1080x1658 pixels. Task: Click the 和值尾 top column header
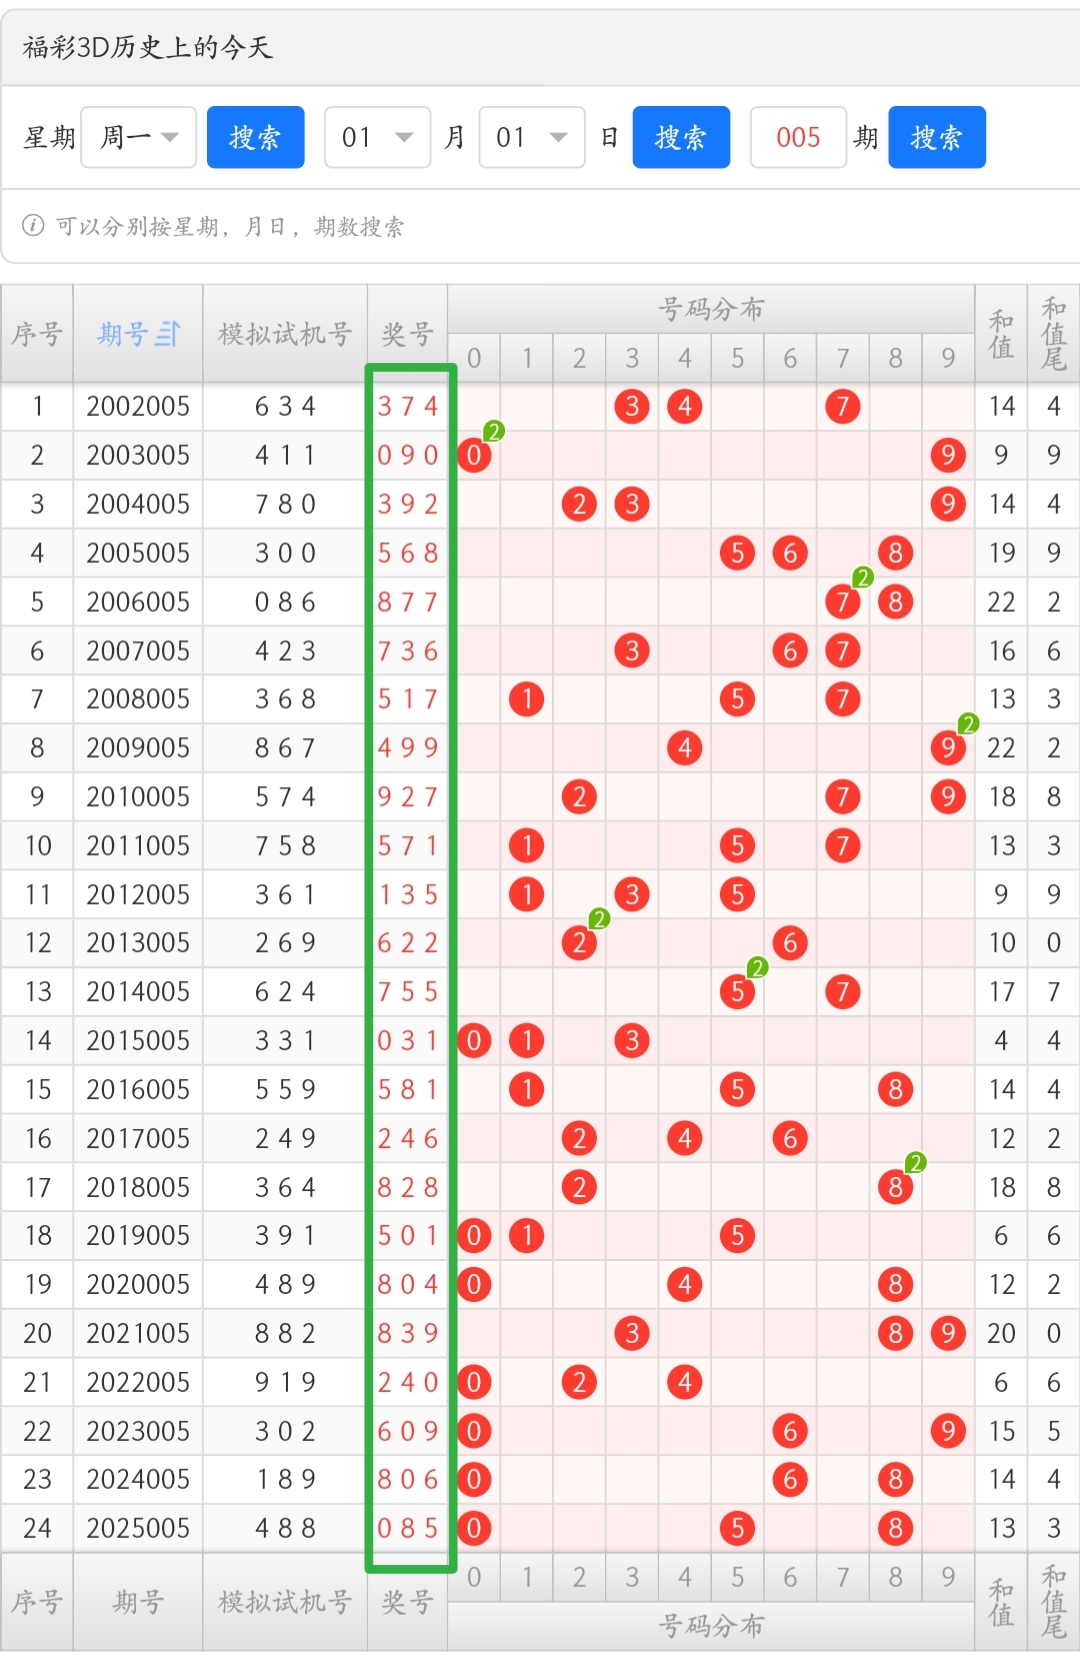tap(1054, 334)
